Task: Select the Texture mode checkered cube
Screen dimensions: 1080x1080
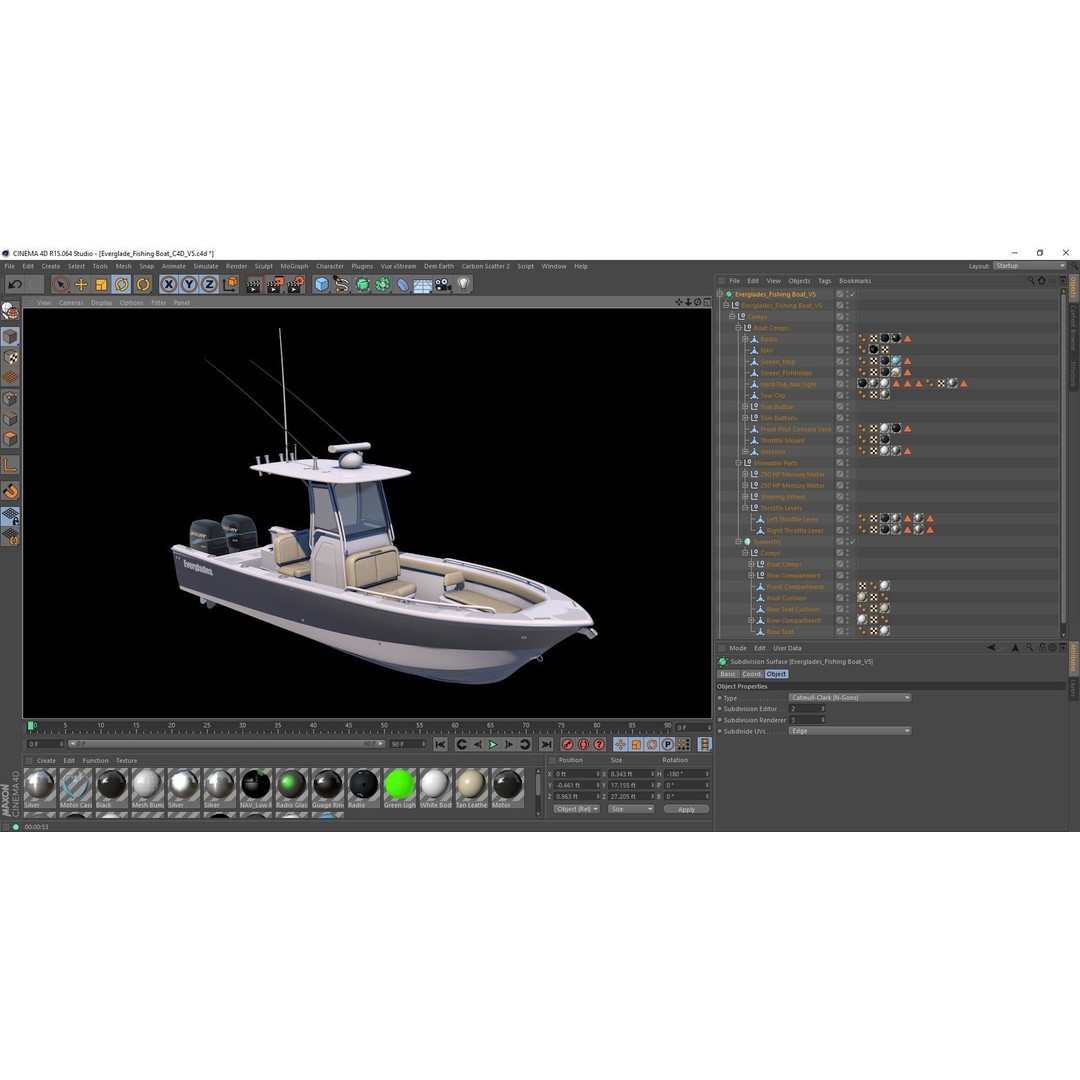Action: (x=10, y=357)
